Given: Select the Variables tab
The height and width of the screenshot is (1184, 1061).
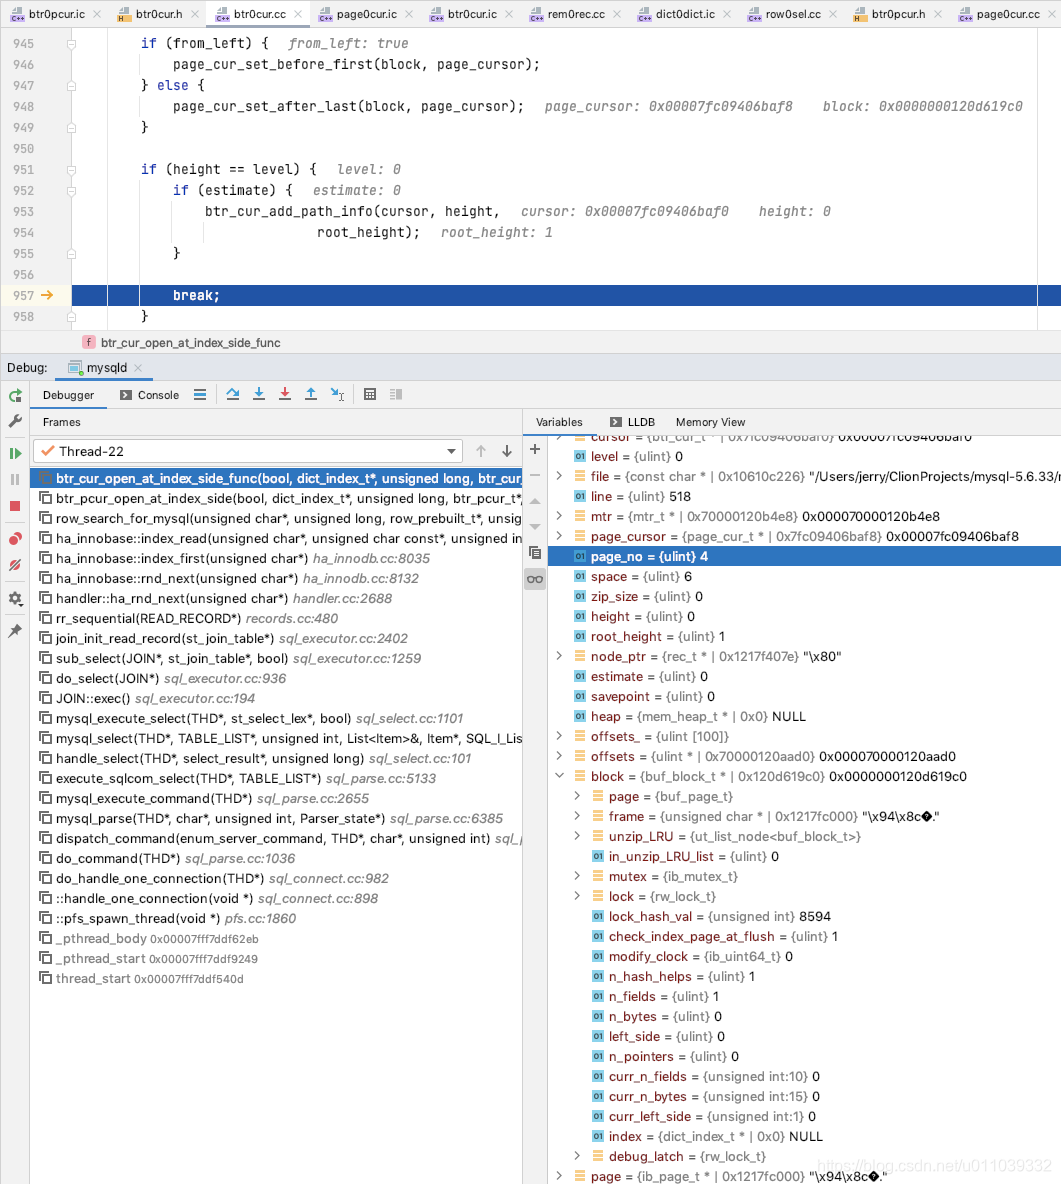Looking at the screenshot, I should click(x=559, y=422).
